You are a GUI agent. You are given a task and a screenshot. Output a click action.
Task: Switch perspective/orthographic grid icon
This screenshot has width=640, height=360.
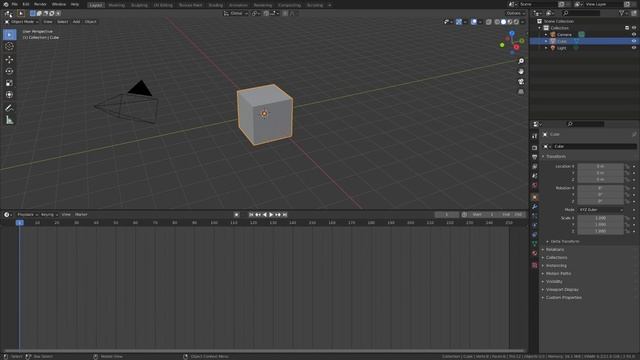521,92
